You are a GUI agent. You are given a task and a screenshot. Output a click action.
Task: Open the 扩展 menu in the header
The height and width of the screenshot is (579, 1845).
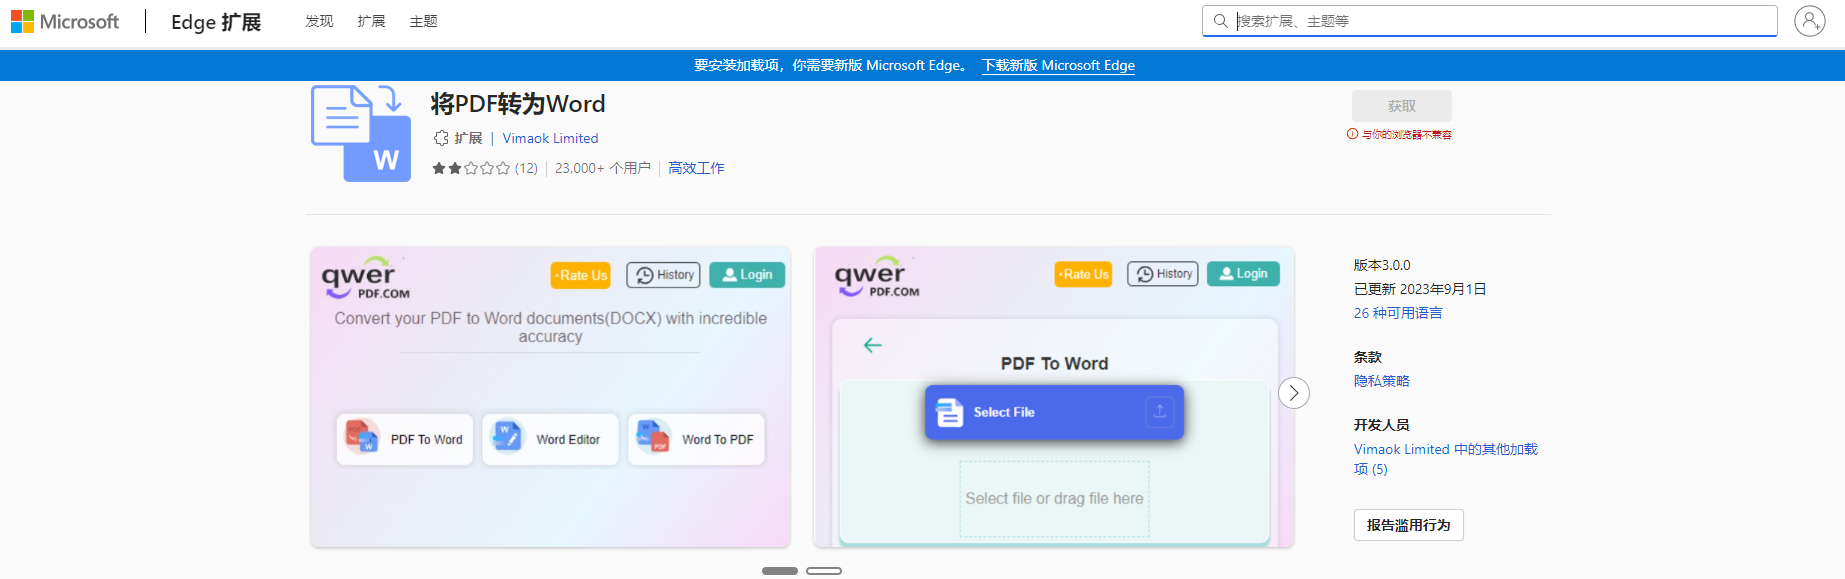point(371,21)
